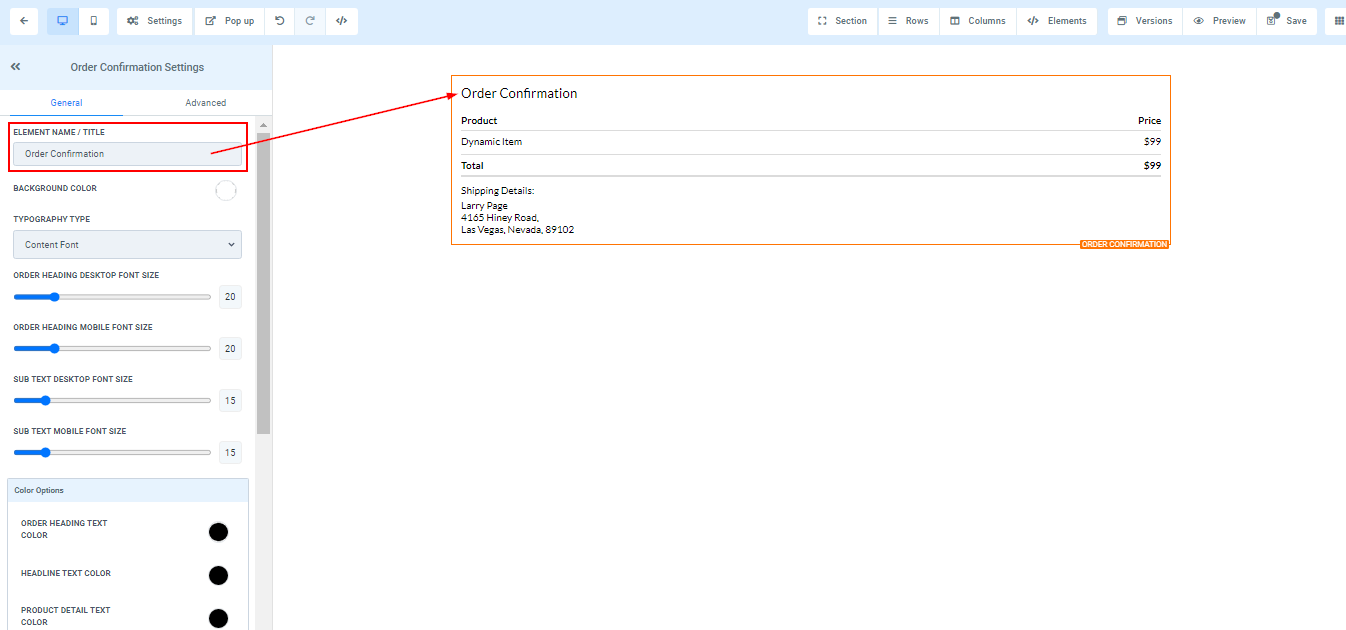The image size is (1346, 630).
Task: Switch to desktop view icon
Action: [x=62, y=21]
